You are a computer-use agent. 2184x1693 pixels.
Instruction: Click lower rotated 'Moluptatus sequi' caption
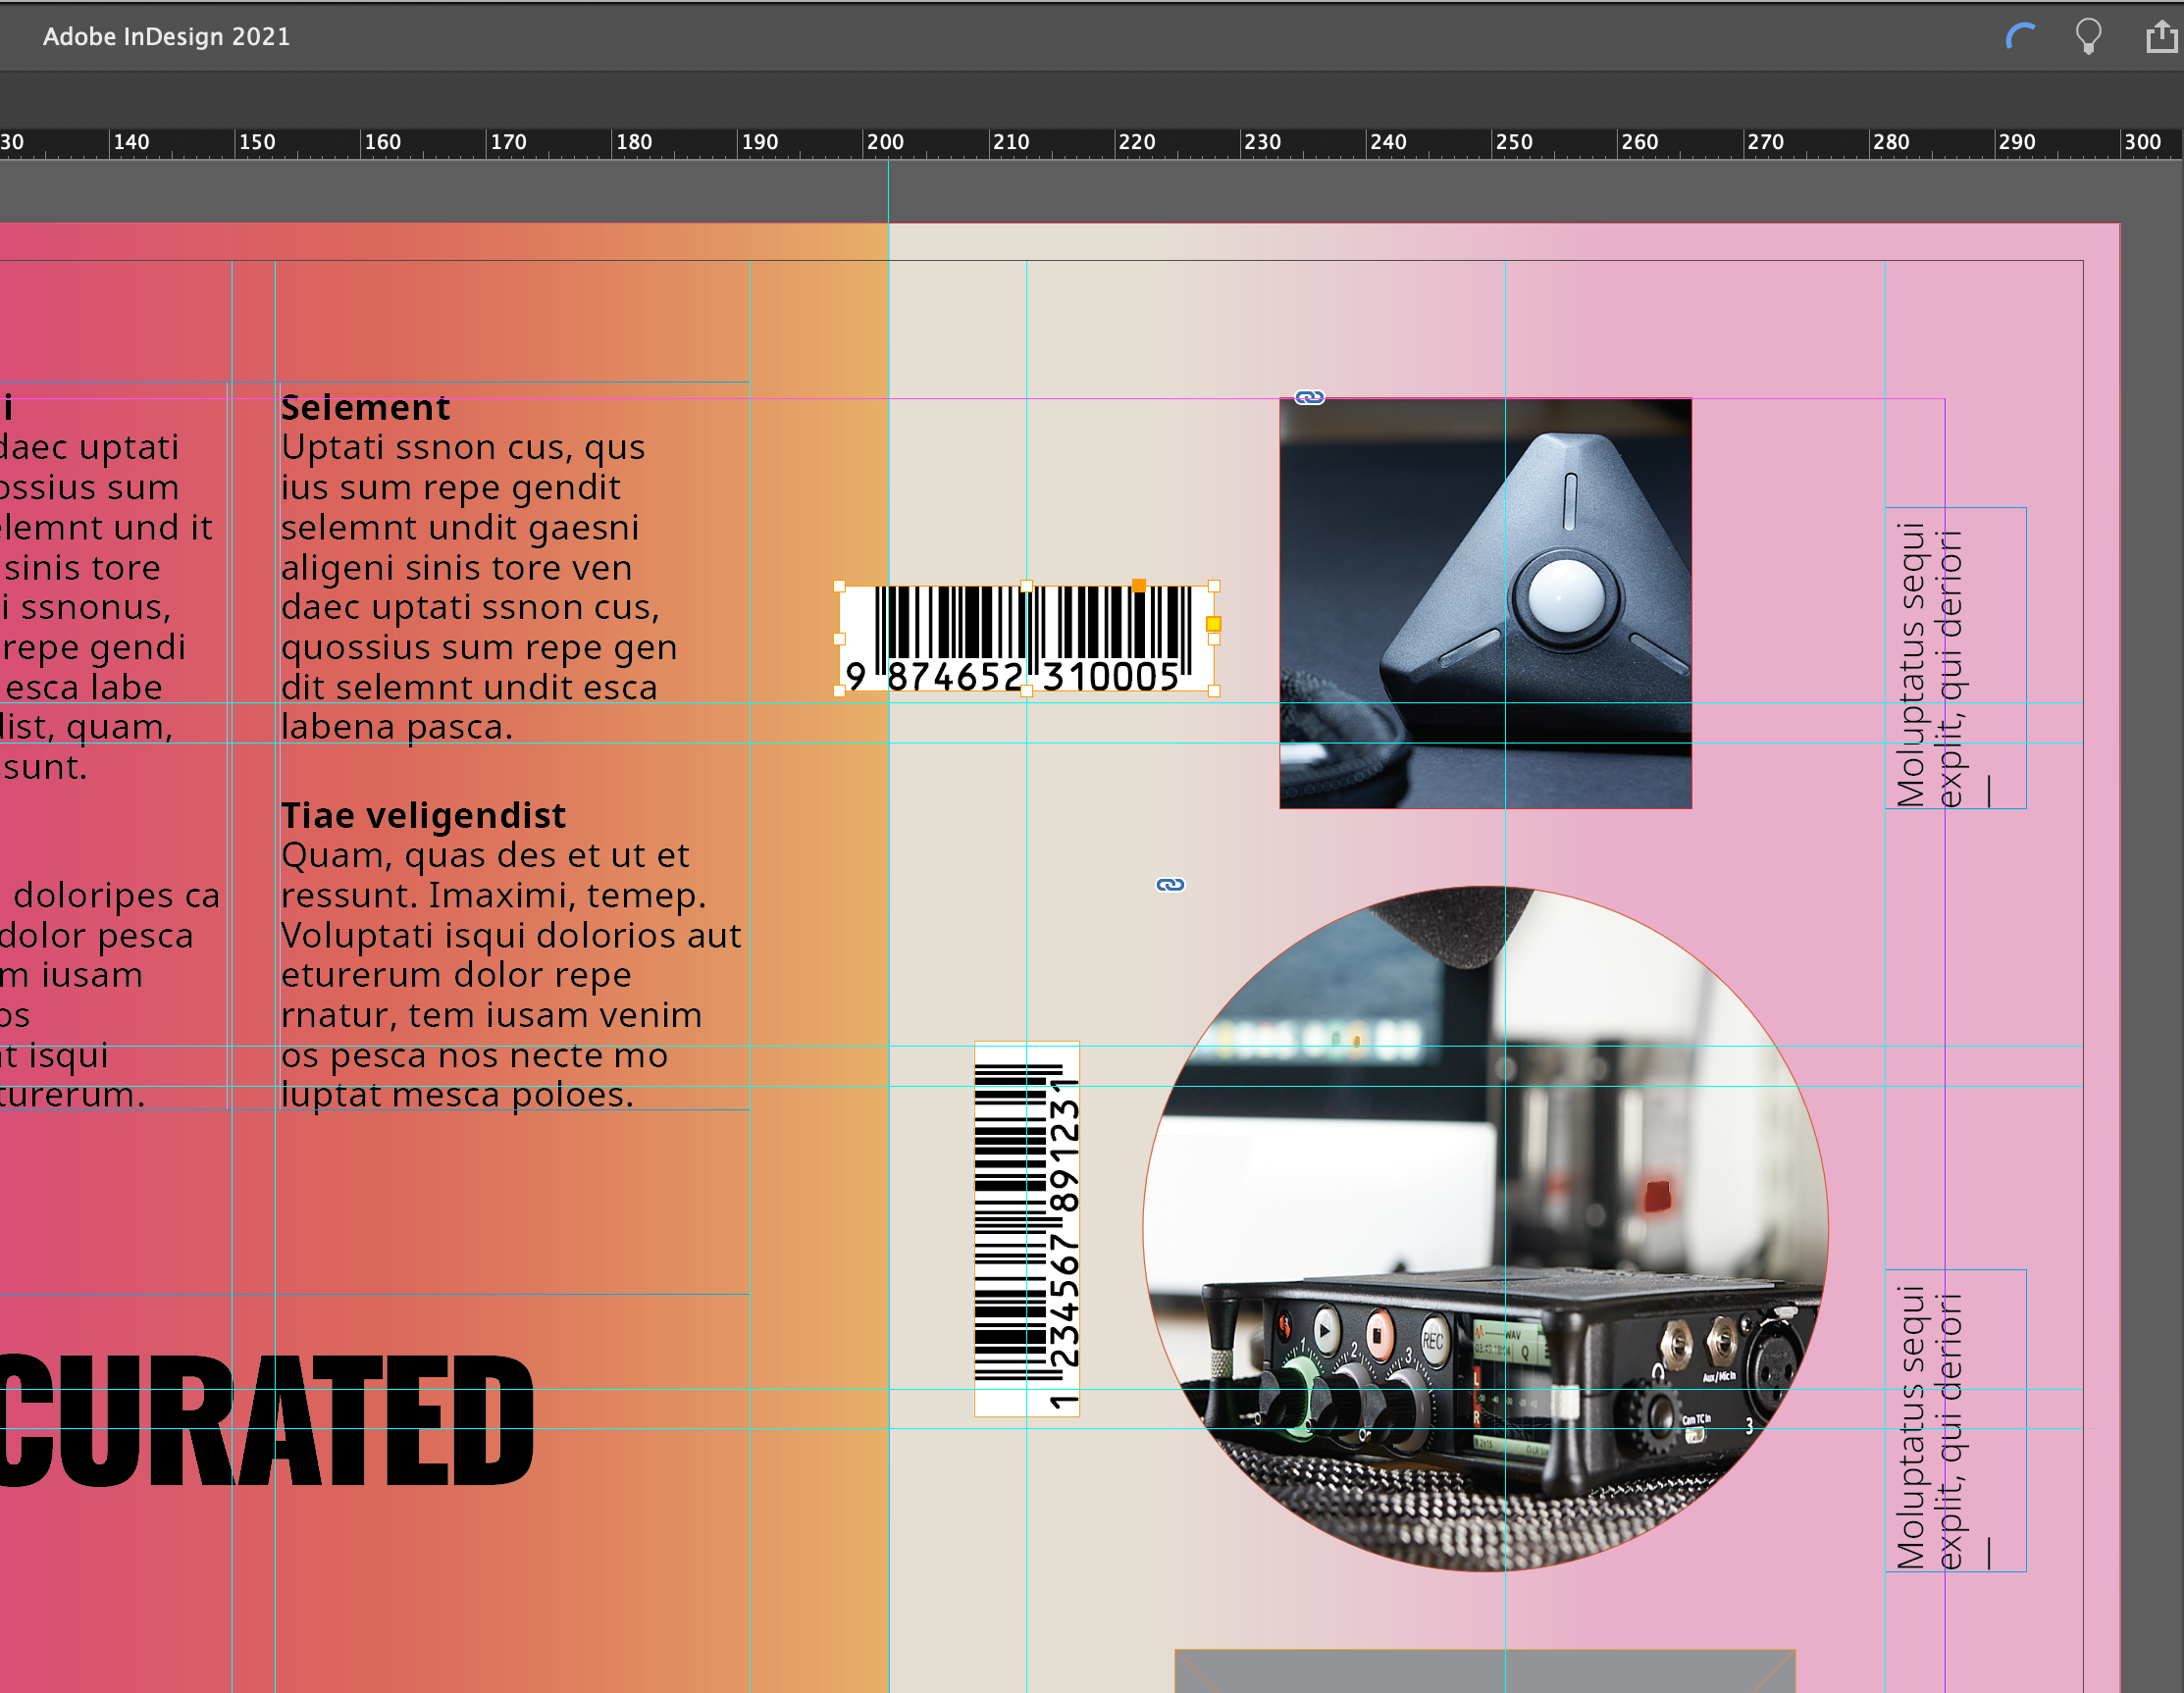coord(1911,1427)
